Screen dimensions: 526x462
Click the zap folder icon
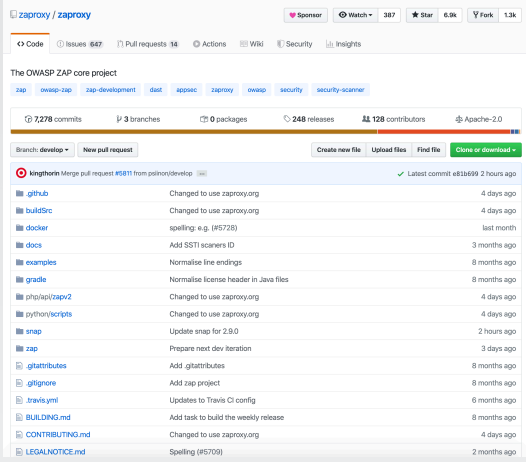(x=19, y=348)
